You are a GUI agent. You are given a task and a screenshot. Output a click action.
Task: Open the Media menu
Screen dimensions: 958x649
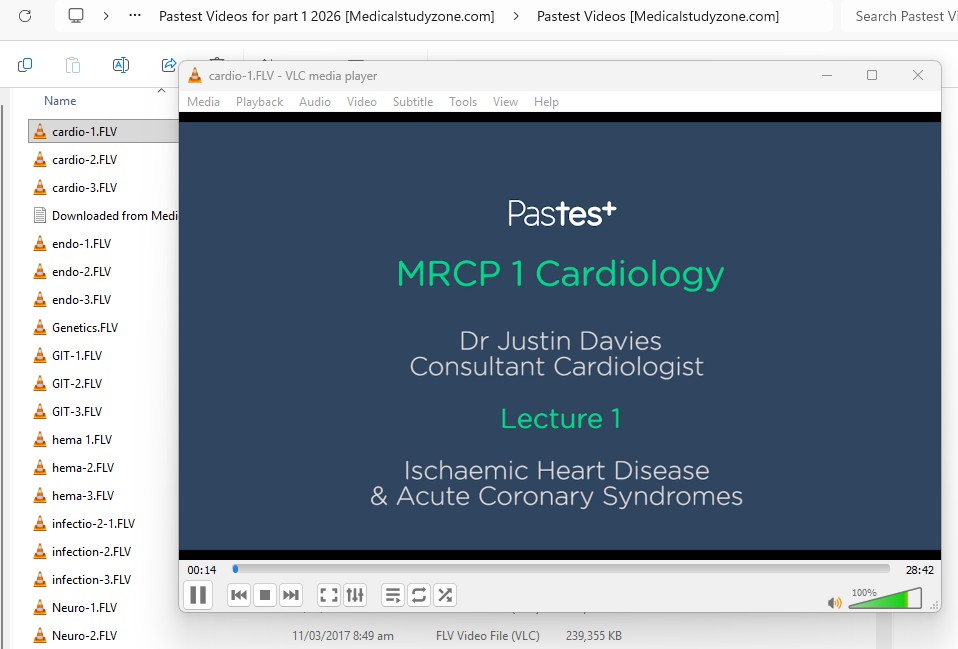pyautogui.click(x=203, y=101)
